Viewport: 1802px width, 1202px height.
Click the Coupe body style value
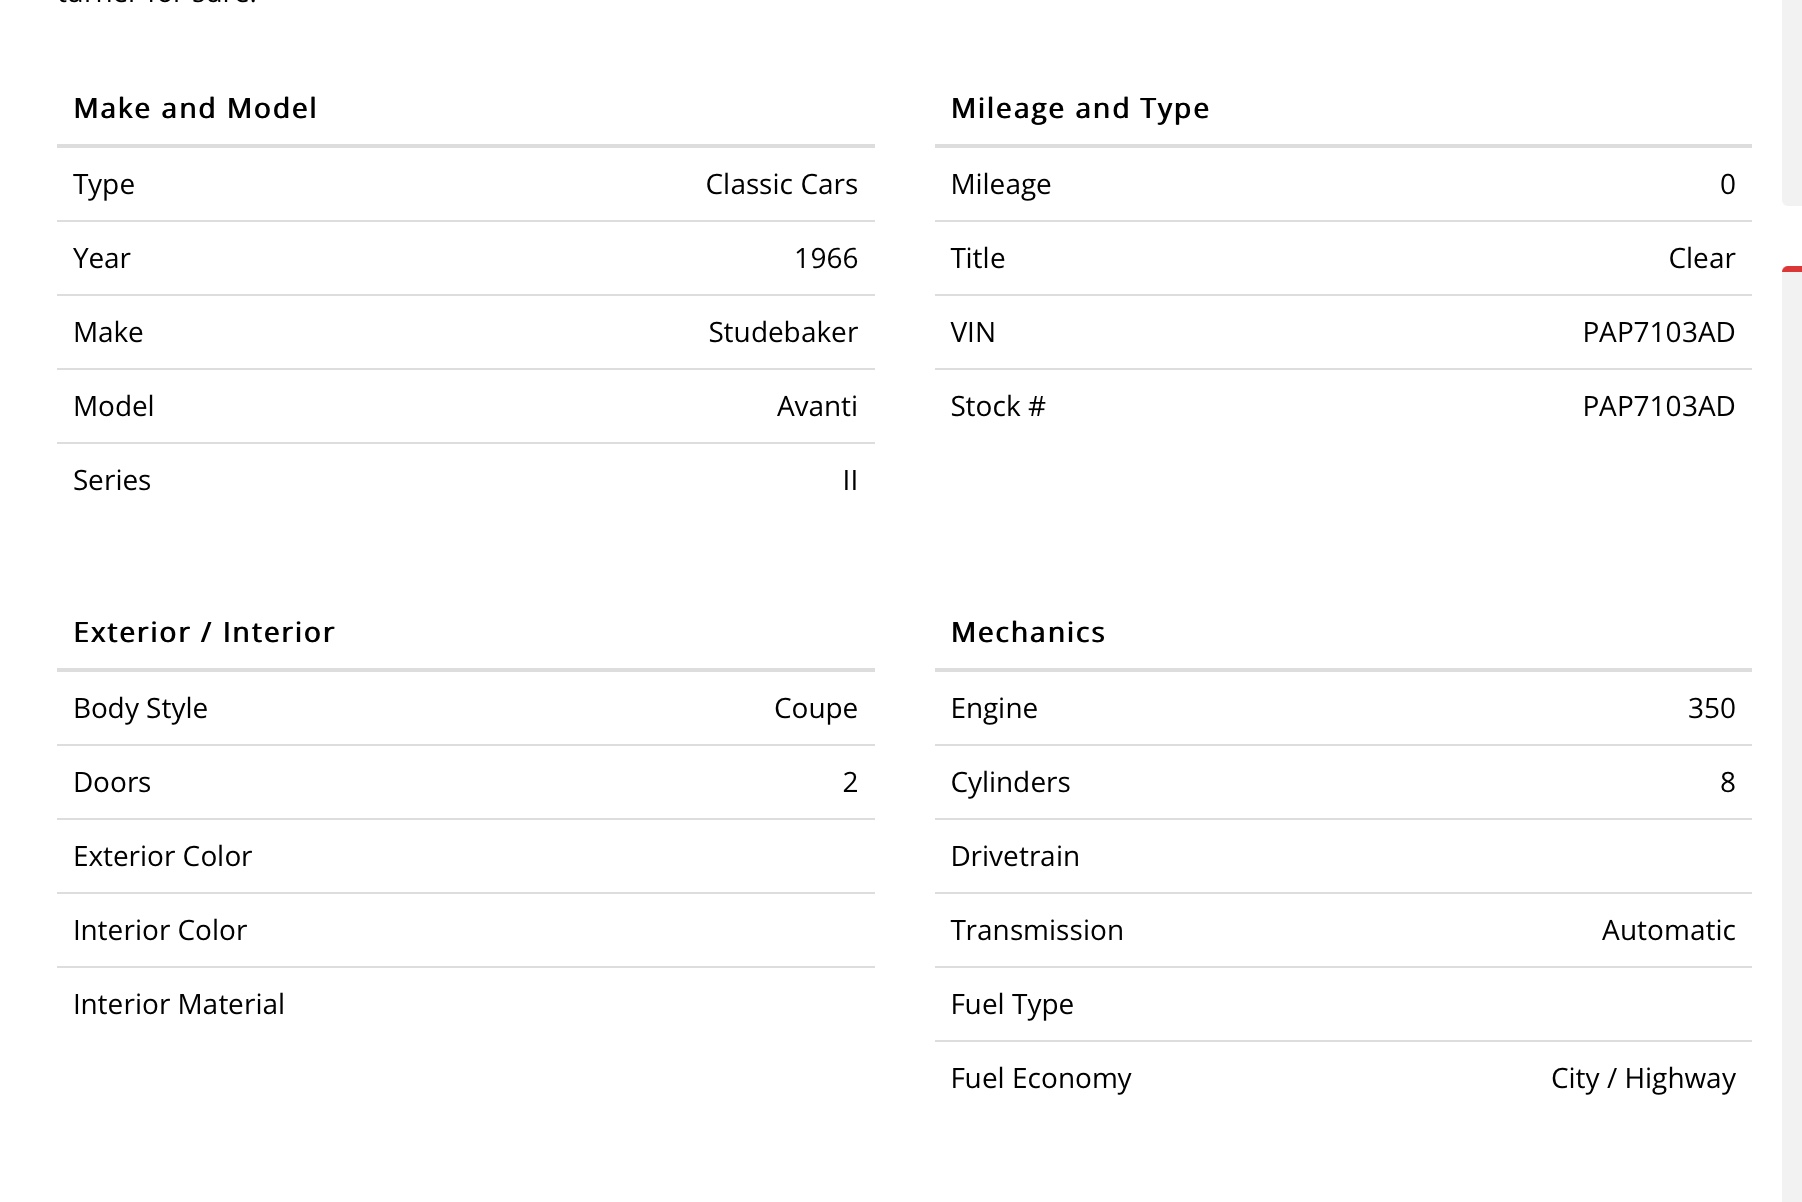point(816,708)
